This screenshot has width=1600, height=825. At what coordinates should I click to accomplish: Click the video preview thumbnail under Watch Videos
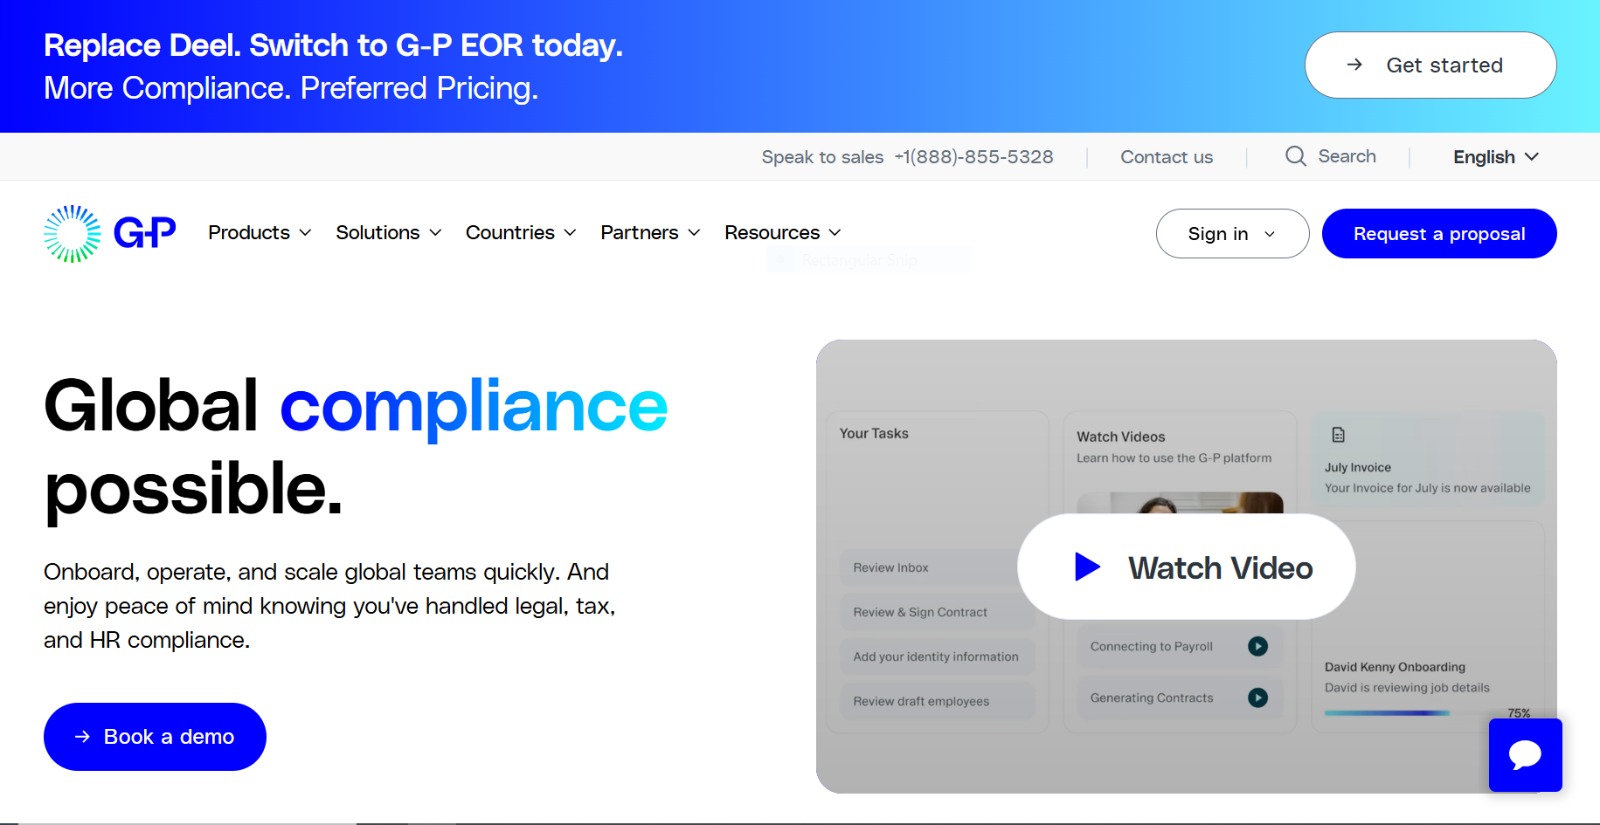[x=1180, y=503]
